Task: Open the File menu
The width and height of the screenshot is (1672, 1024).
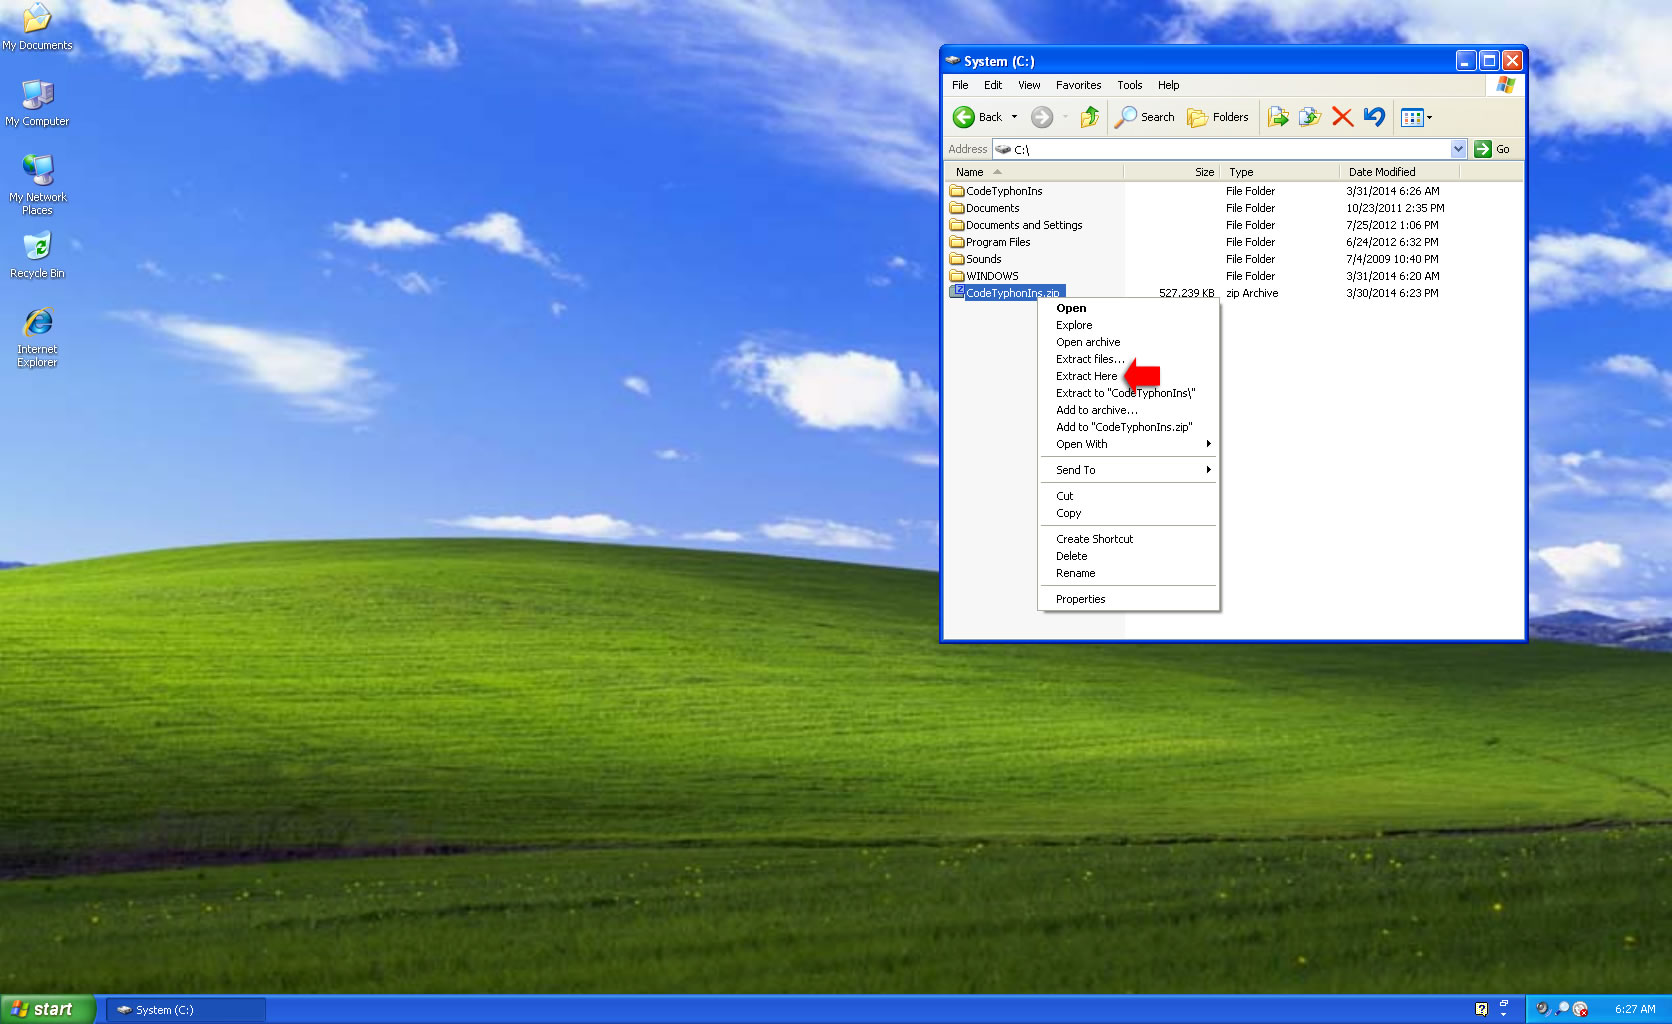Action: 960,85
